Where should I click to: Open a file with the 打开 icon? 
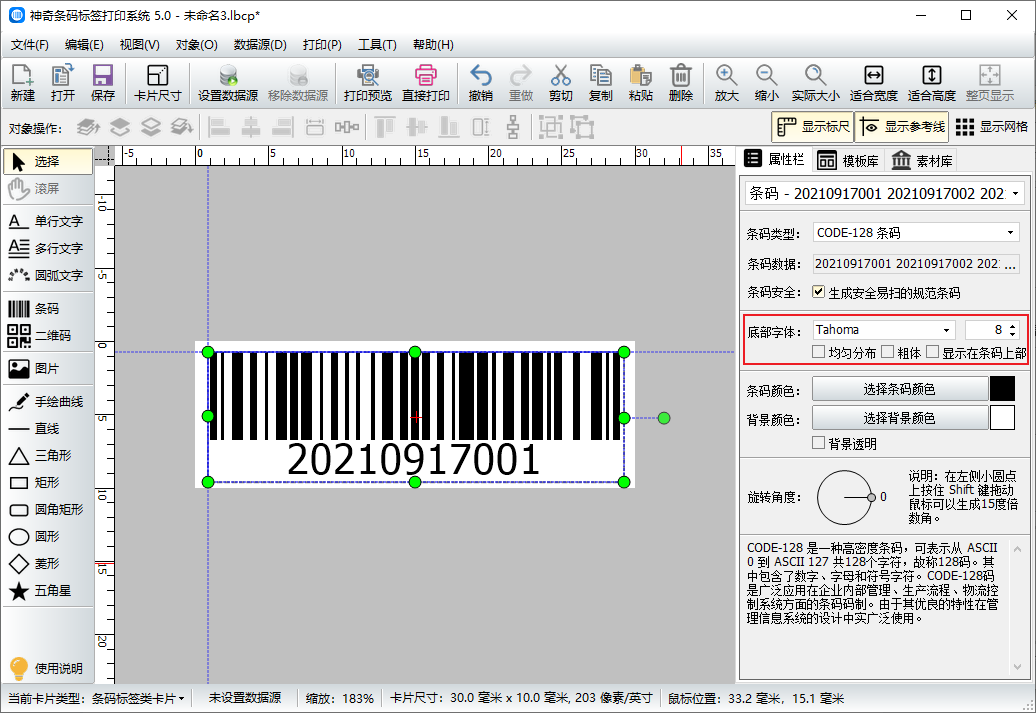(x=63, y=83)
